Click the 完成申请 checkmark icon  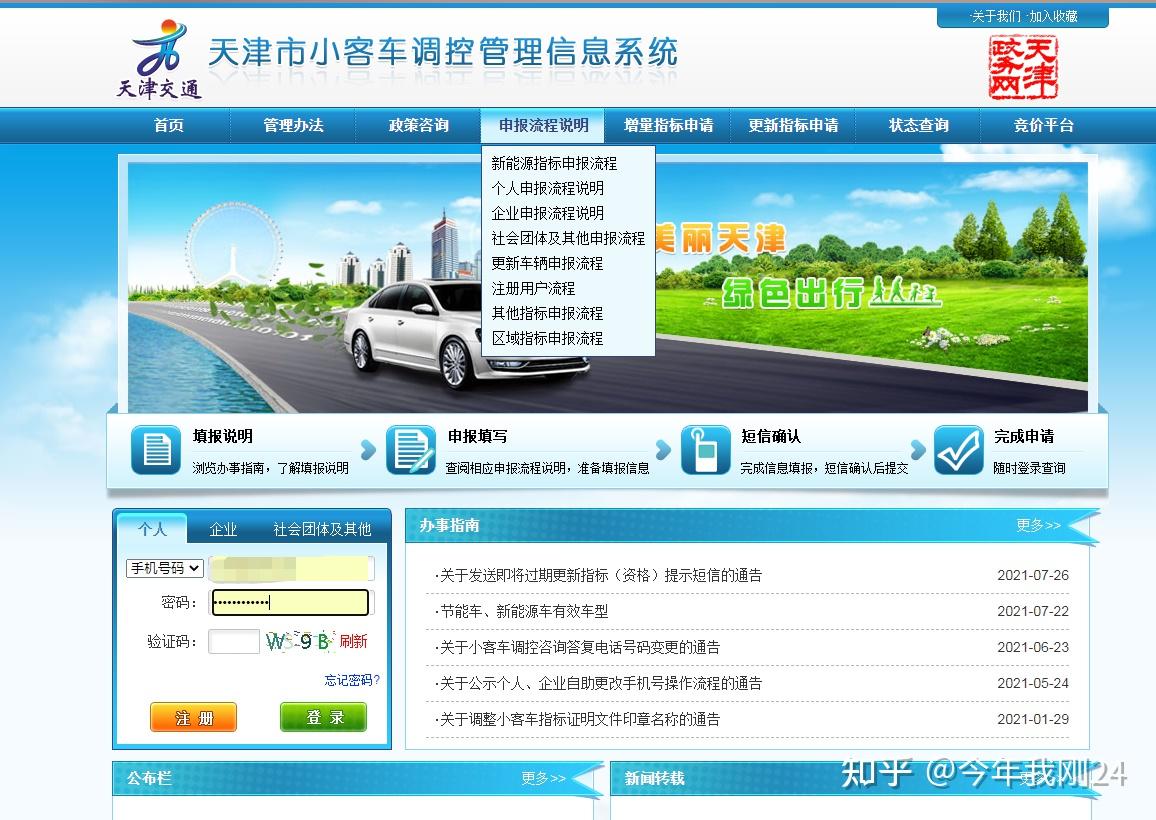tap(959, 450)
